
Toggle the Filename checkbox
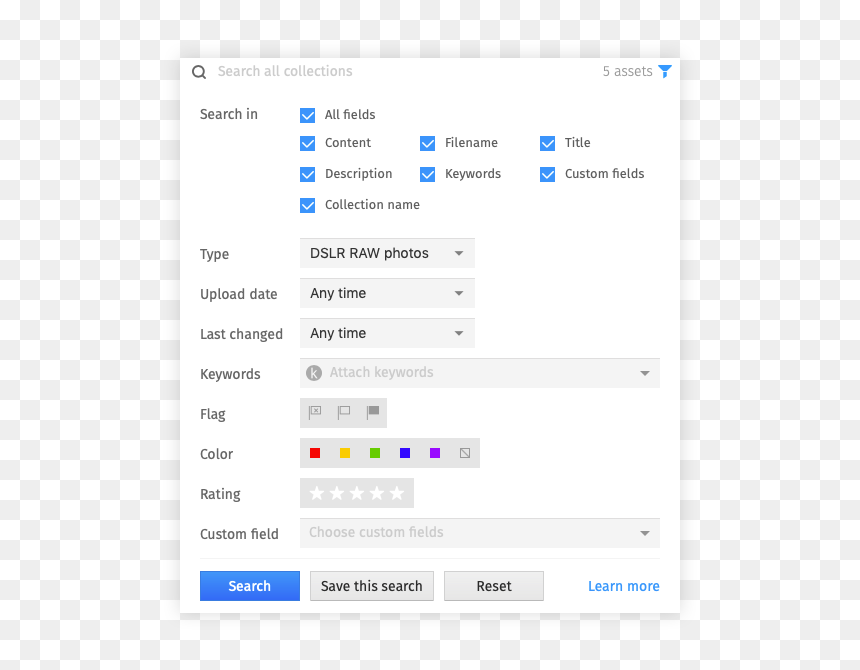(x=427, y=143)
